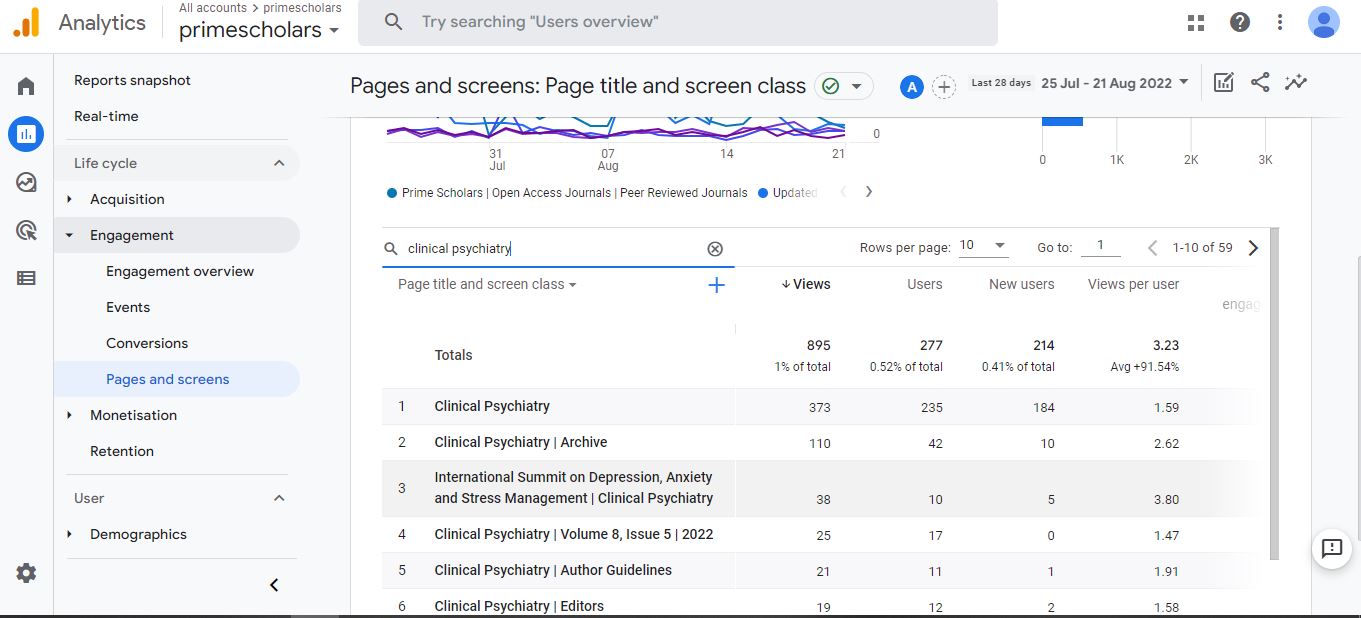
Task: Open the report status checkmark dropdown
Action: click(x=843, y=86)
